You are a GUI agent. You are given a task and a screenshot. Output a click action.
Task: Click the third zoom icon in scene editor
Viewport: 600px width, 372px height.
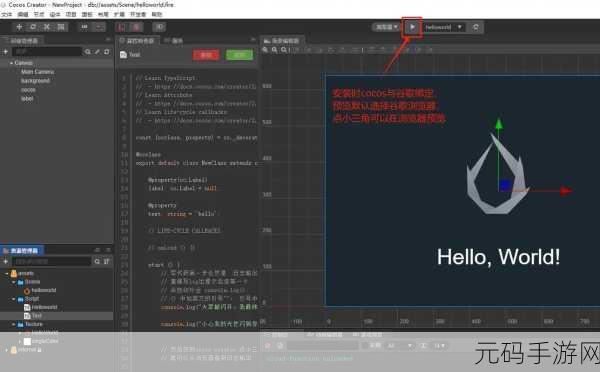[x=284, y=50]
